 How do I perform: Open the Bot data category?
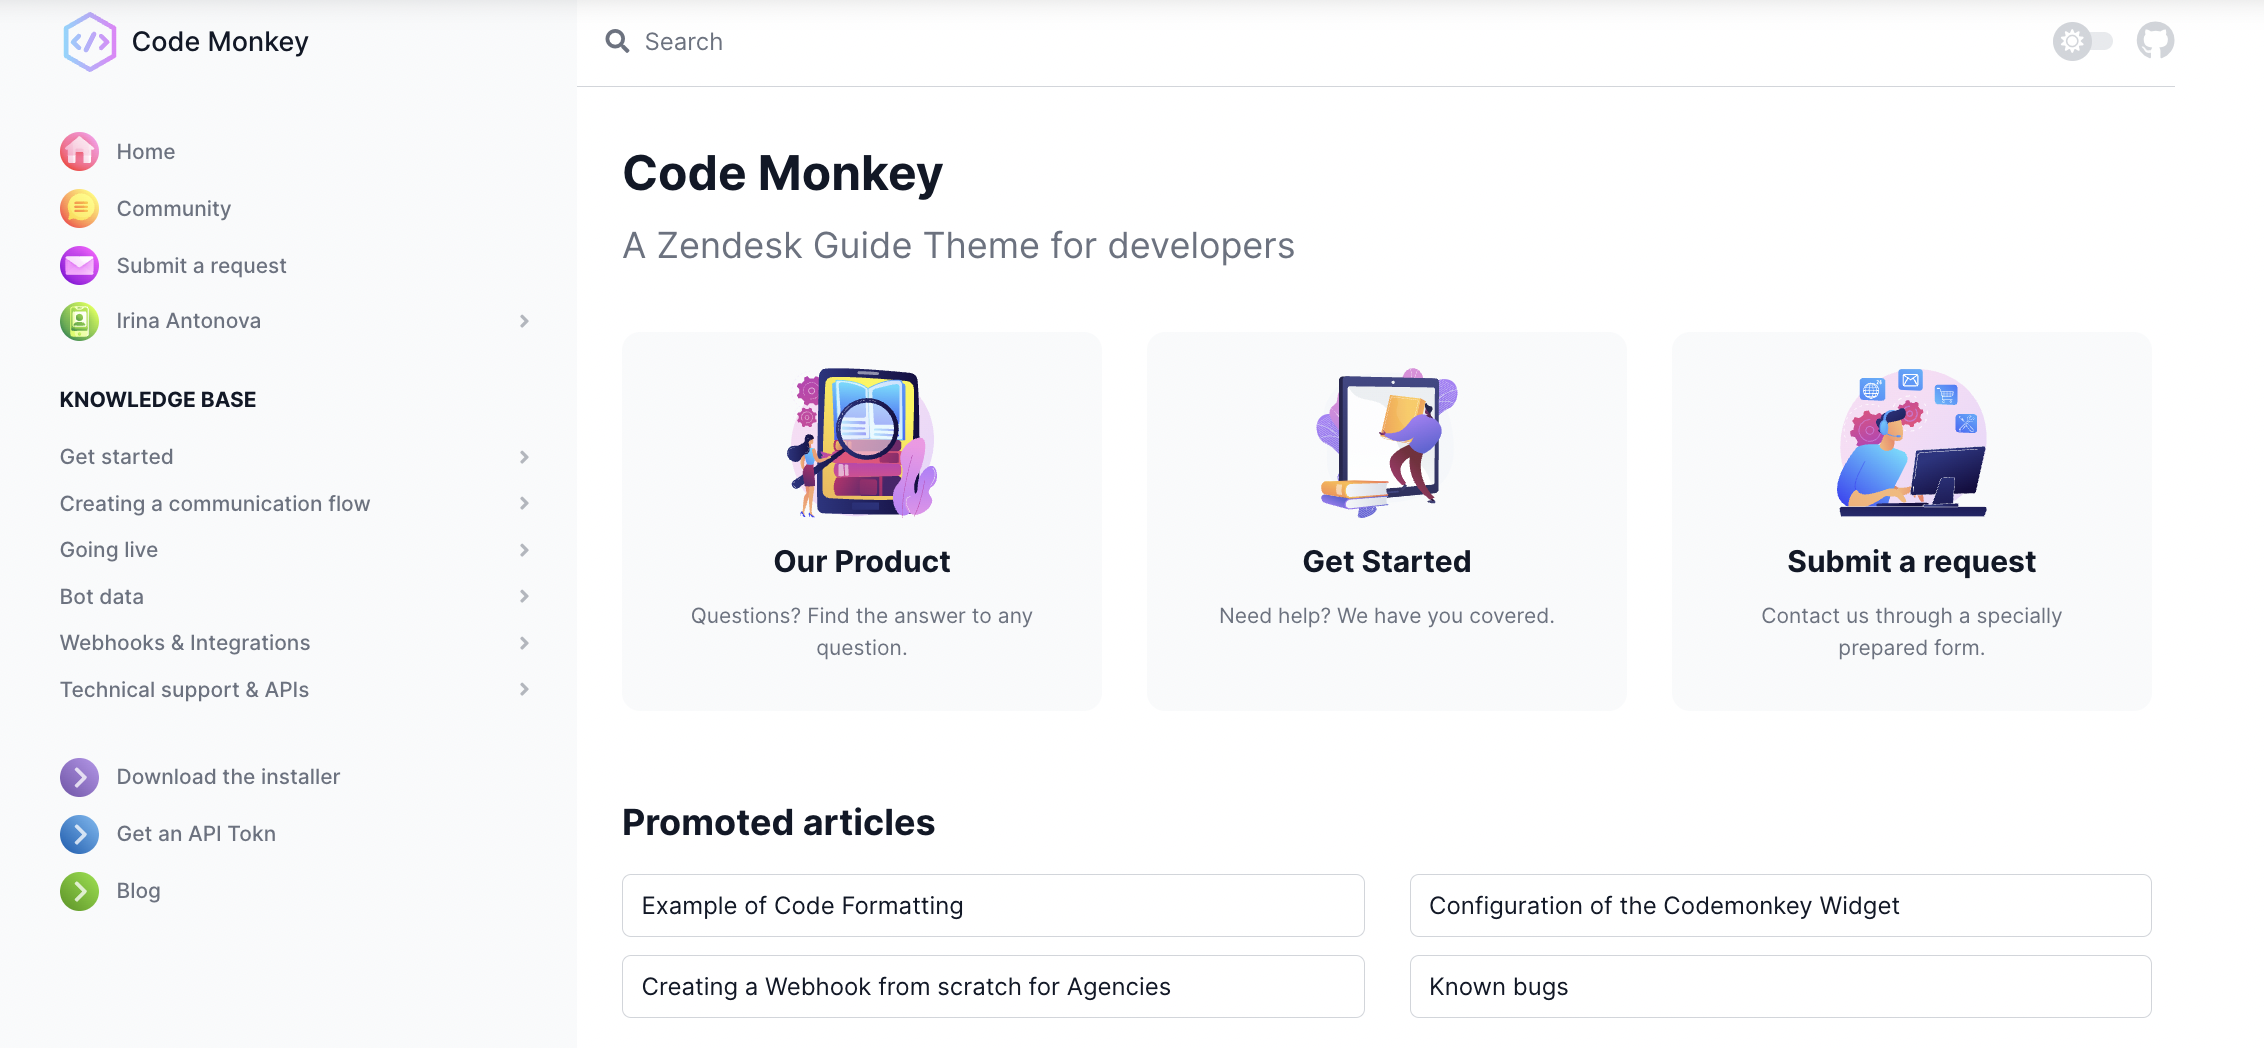pyautogui.click(x=102, y=597)
